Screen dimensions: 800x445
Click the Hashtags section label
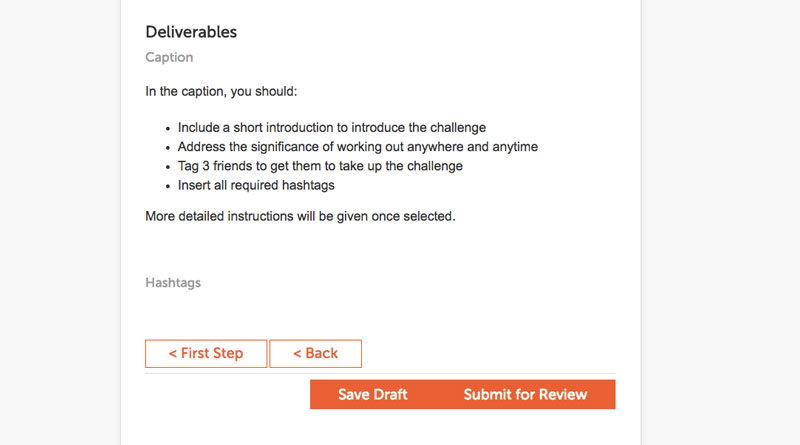click(x=173, y=283)
